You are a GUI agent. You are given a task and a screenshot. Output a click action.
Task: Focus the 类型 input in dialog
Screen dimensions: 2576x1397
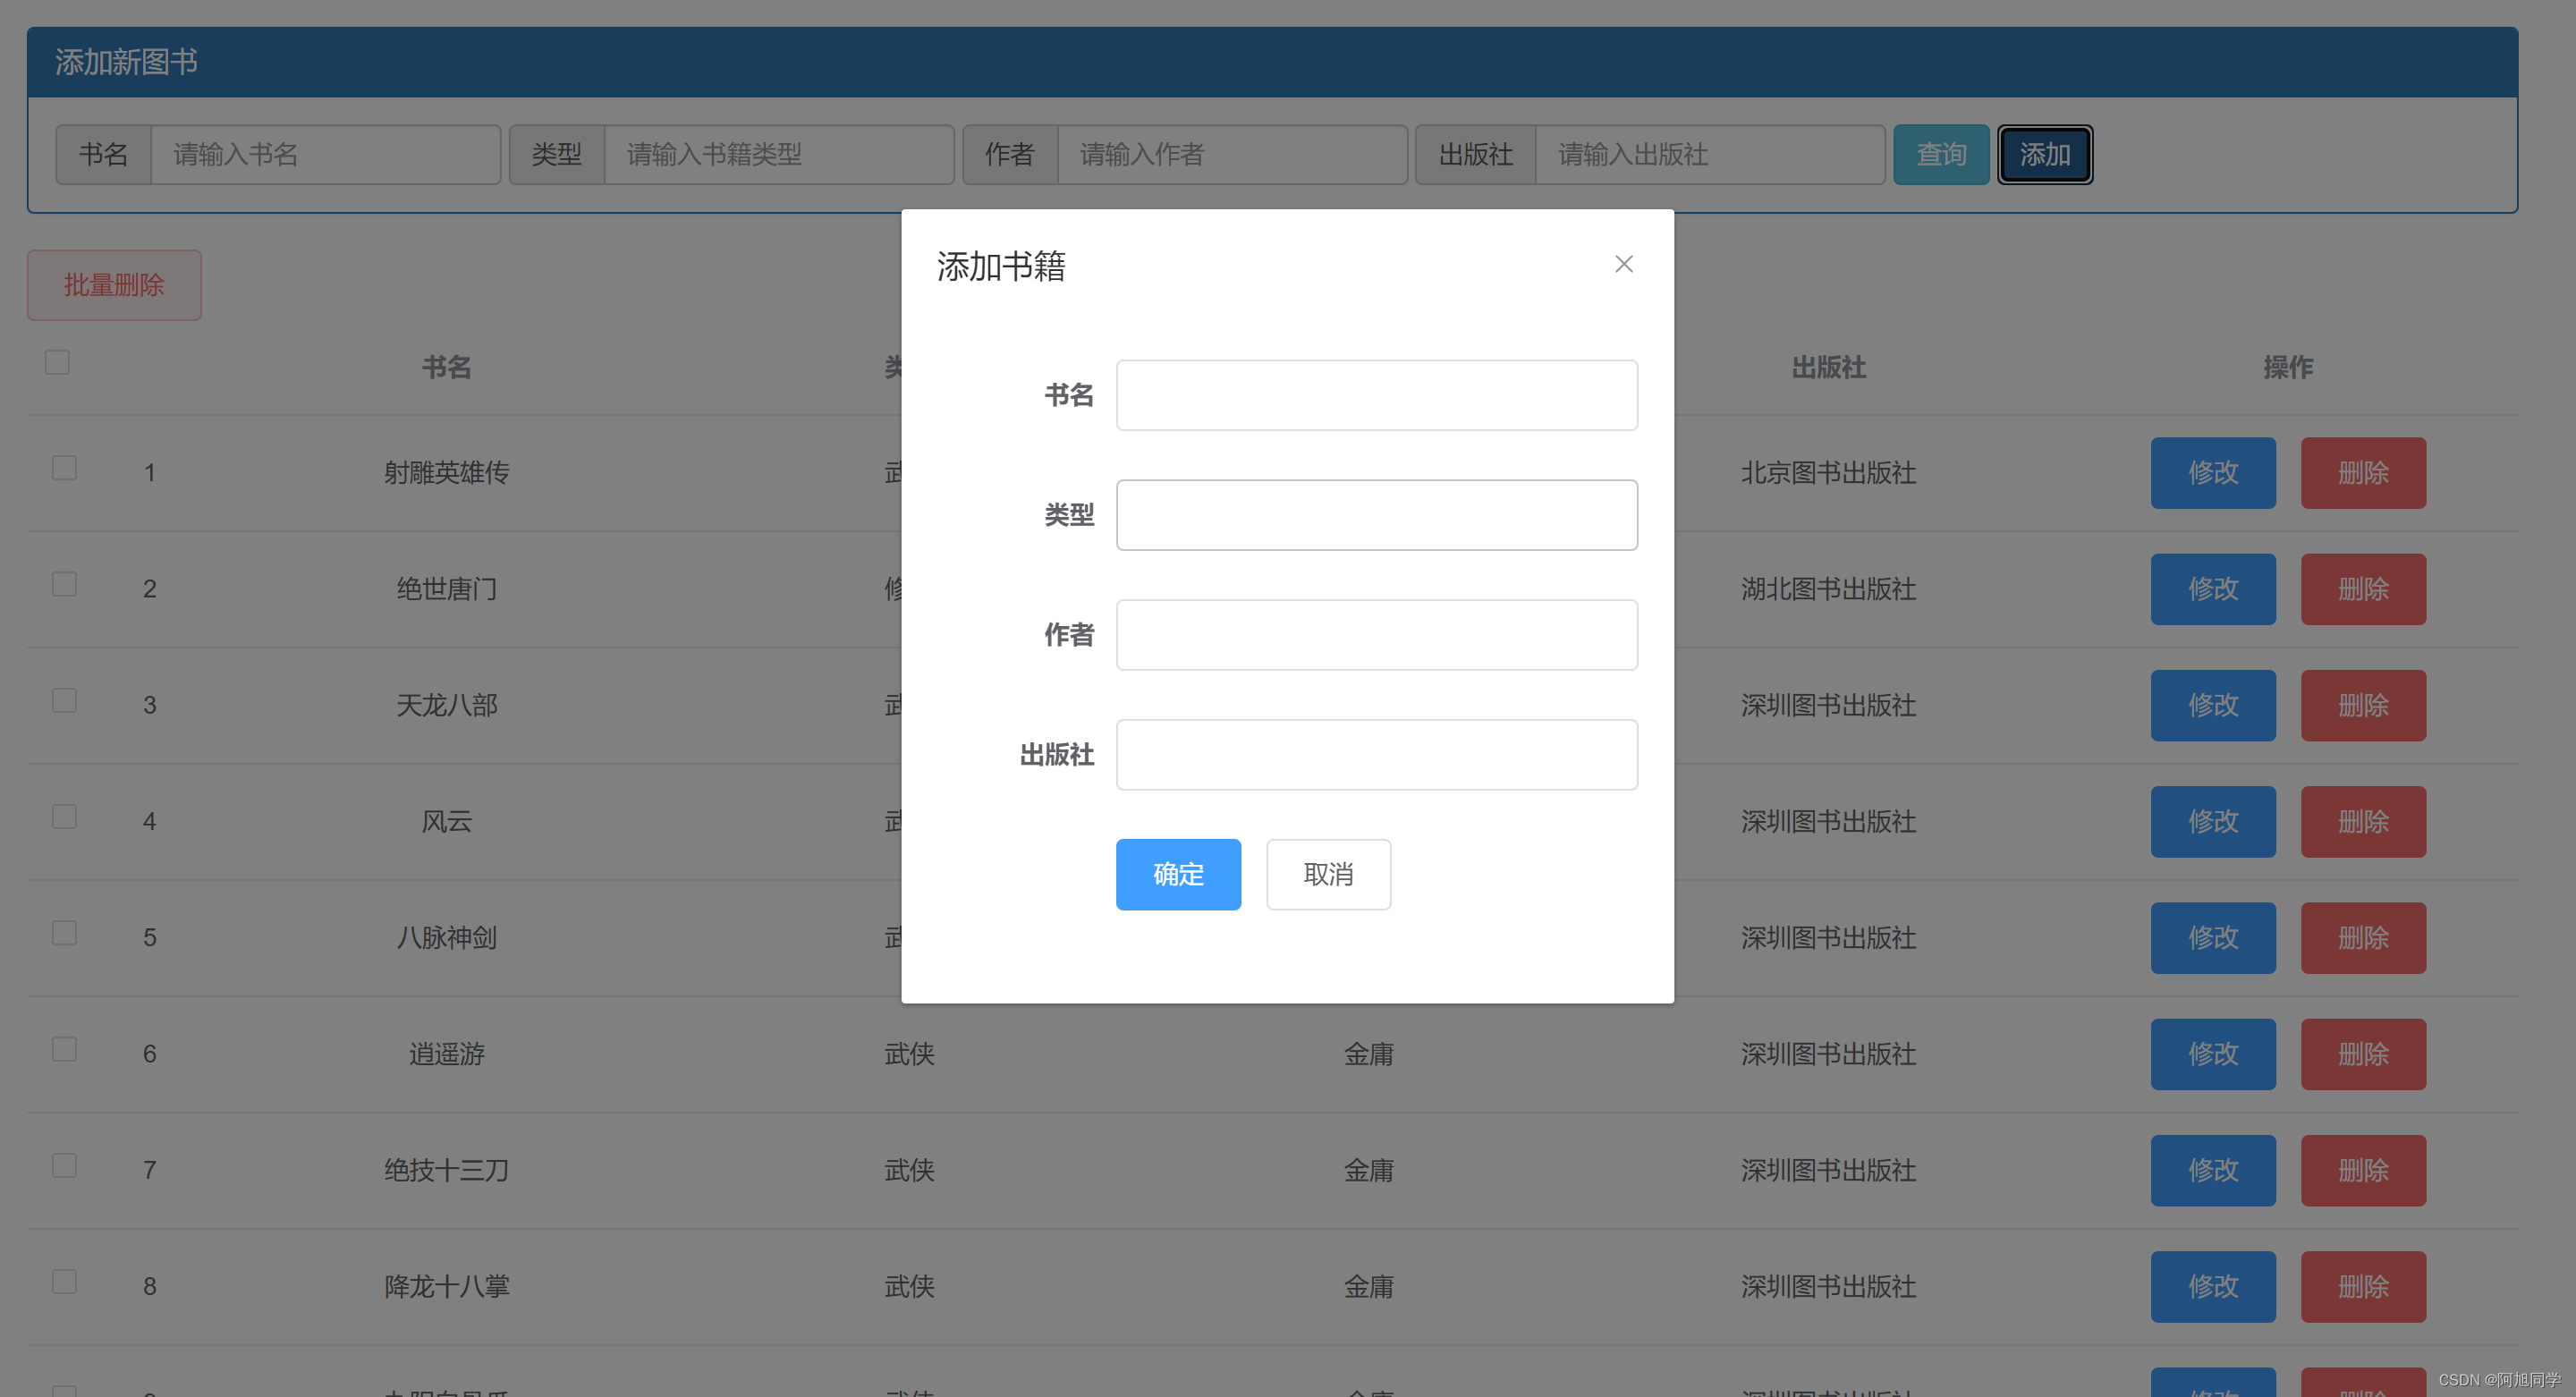1376,515
